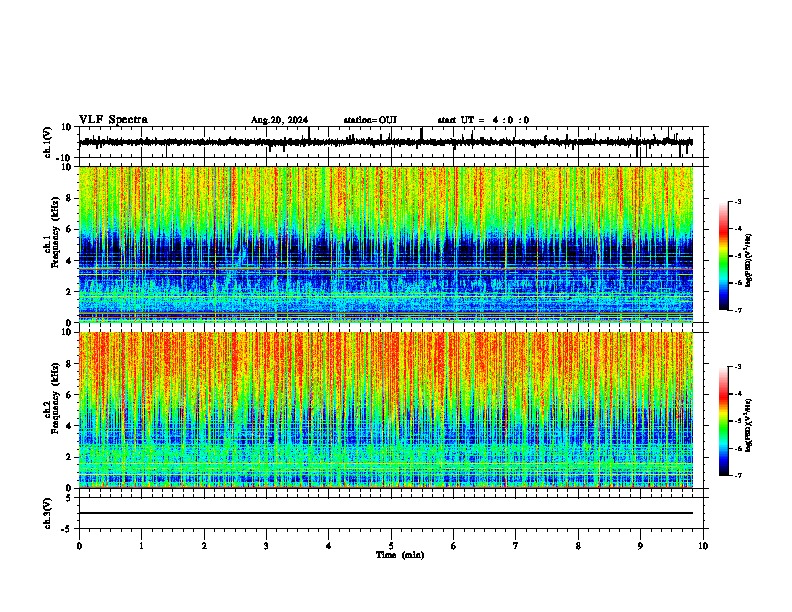Screen dimensions: 792x612
Task: Click time axis tick label "3"
Action: (266, 546)
